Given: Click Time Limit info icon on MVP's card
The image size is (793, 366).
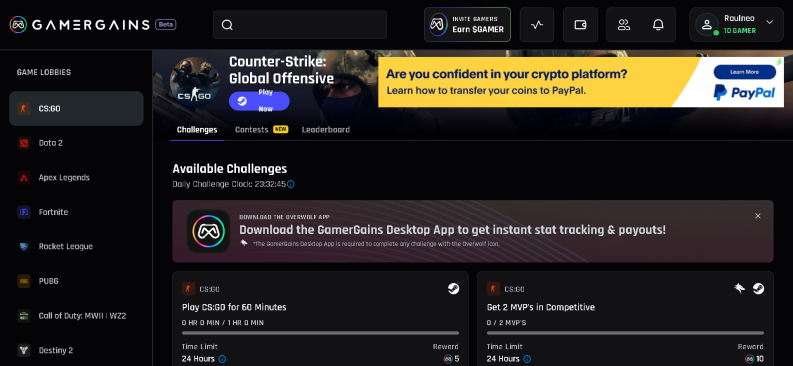Looking at the screenshot, I should 527,359.
